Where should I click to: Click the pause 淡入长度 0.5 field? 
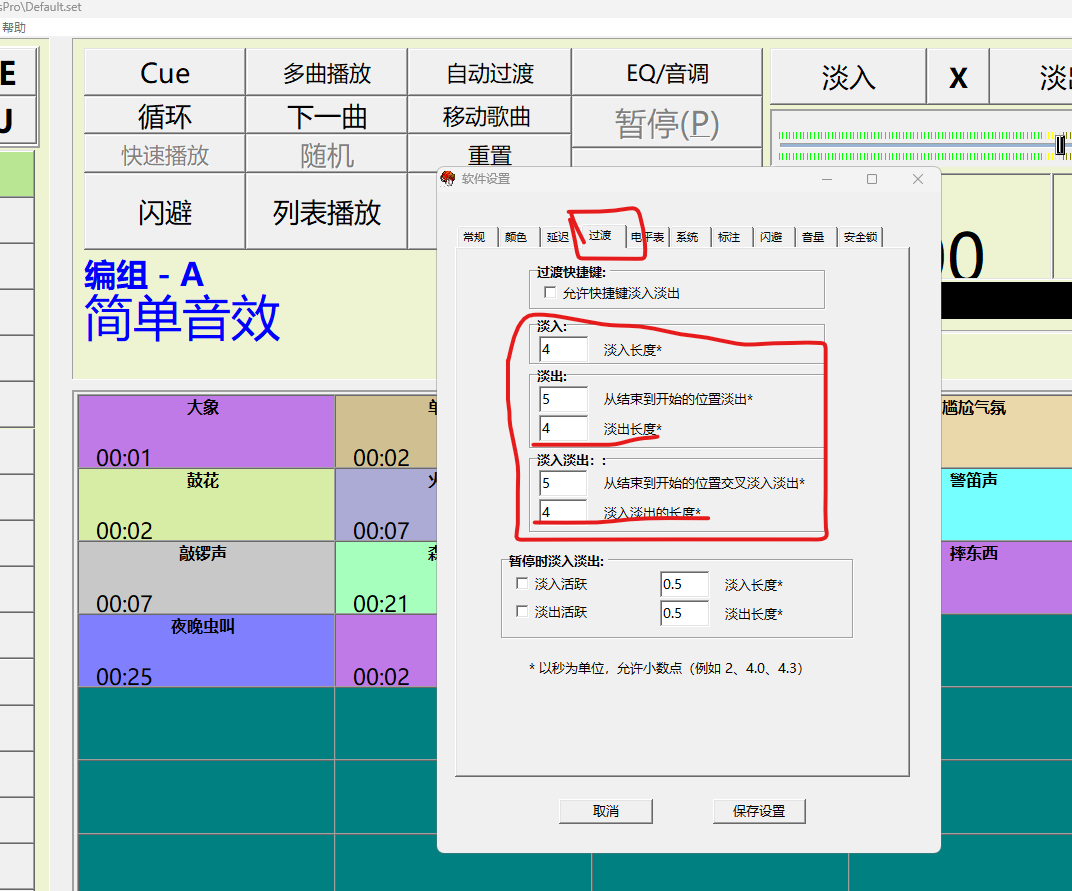684,585
